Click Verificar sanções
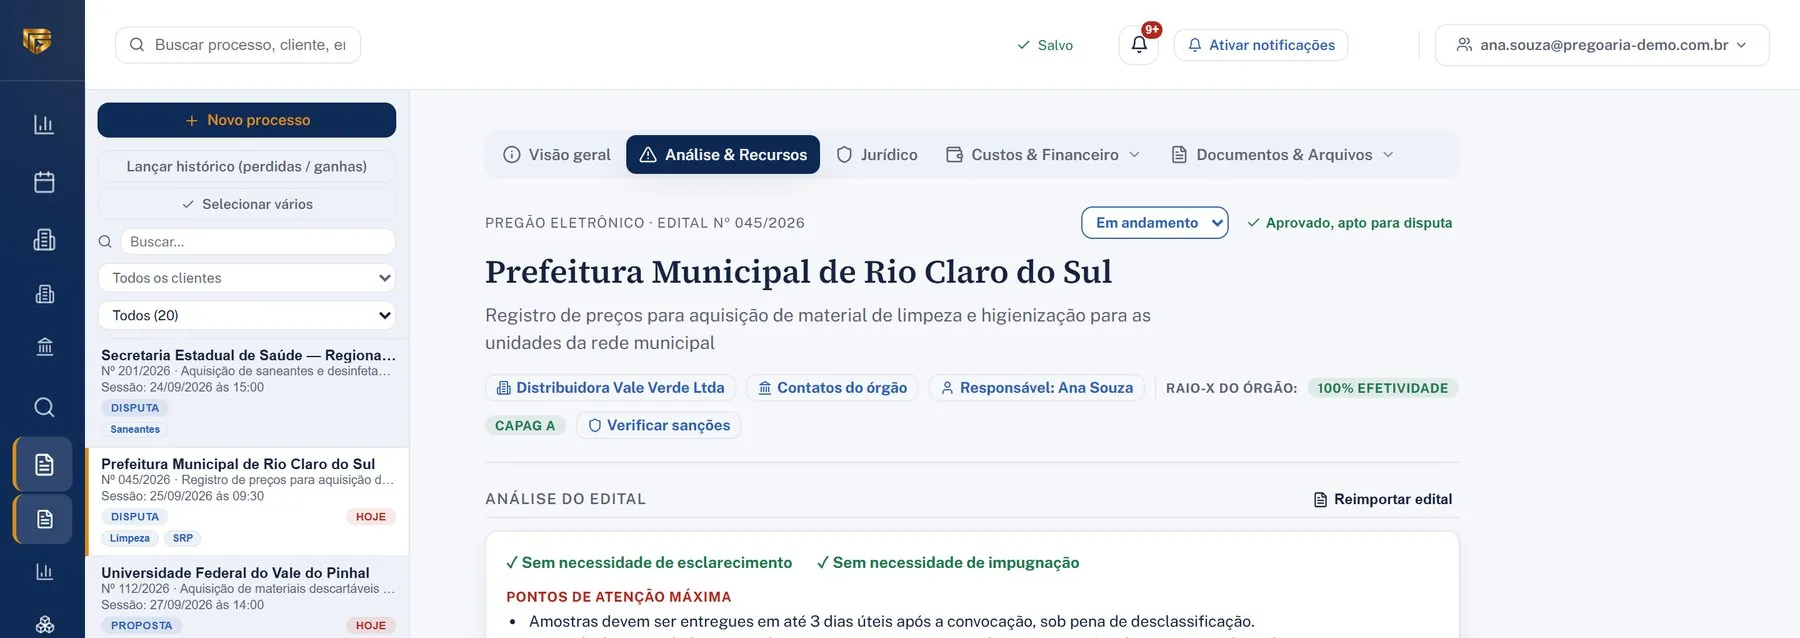This screenshot has height=638, width=1800. coord(659,425)
